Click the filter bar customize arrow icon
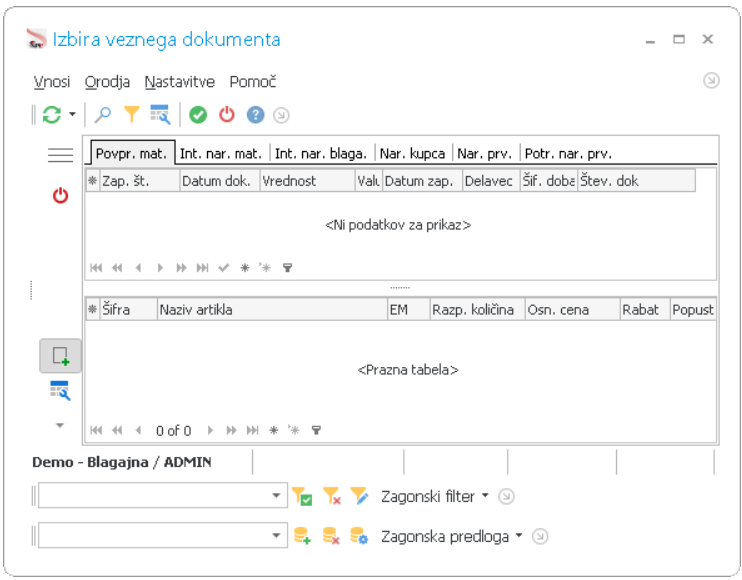Viewport: 742px width, 580px height. [x=506, y=496]
